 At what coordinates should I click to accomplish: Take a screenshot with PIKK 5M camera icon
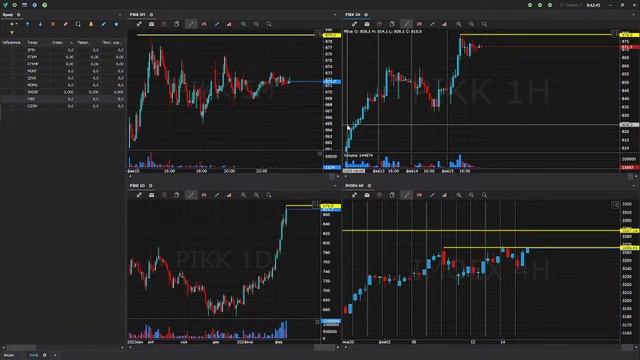coord(151,24)
